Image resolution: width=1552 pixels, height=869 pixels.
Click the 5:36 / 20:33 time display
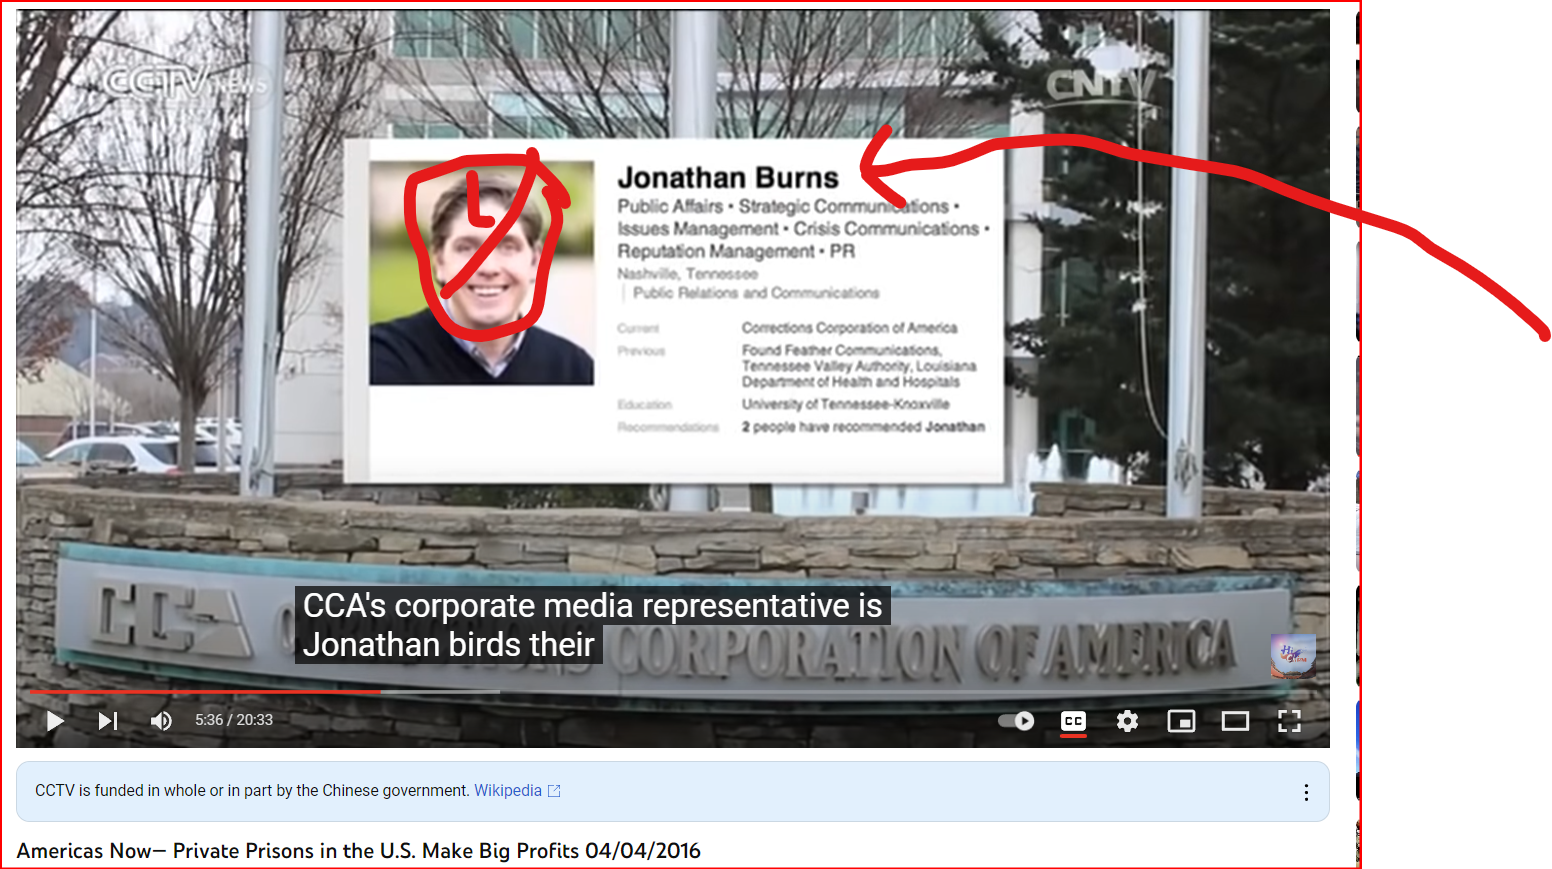pos(234,720)
